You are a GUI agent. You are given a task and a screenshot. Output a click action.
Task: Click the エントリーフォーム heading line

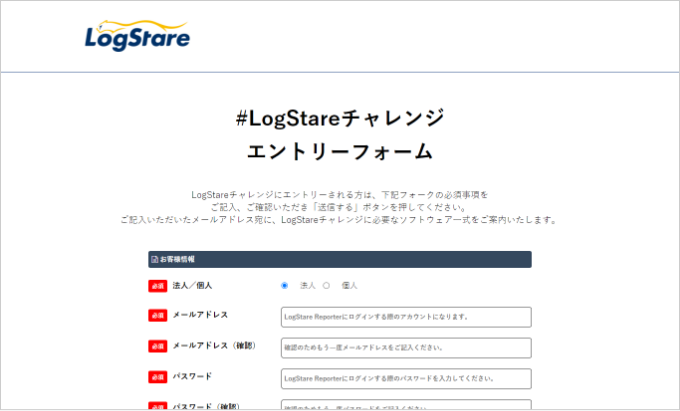[340, 152]
